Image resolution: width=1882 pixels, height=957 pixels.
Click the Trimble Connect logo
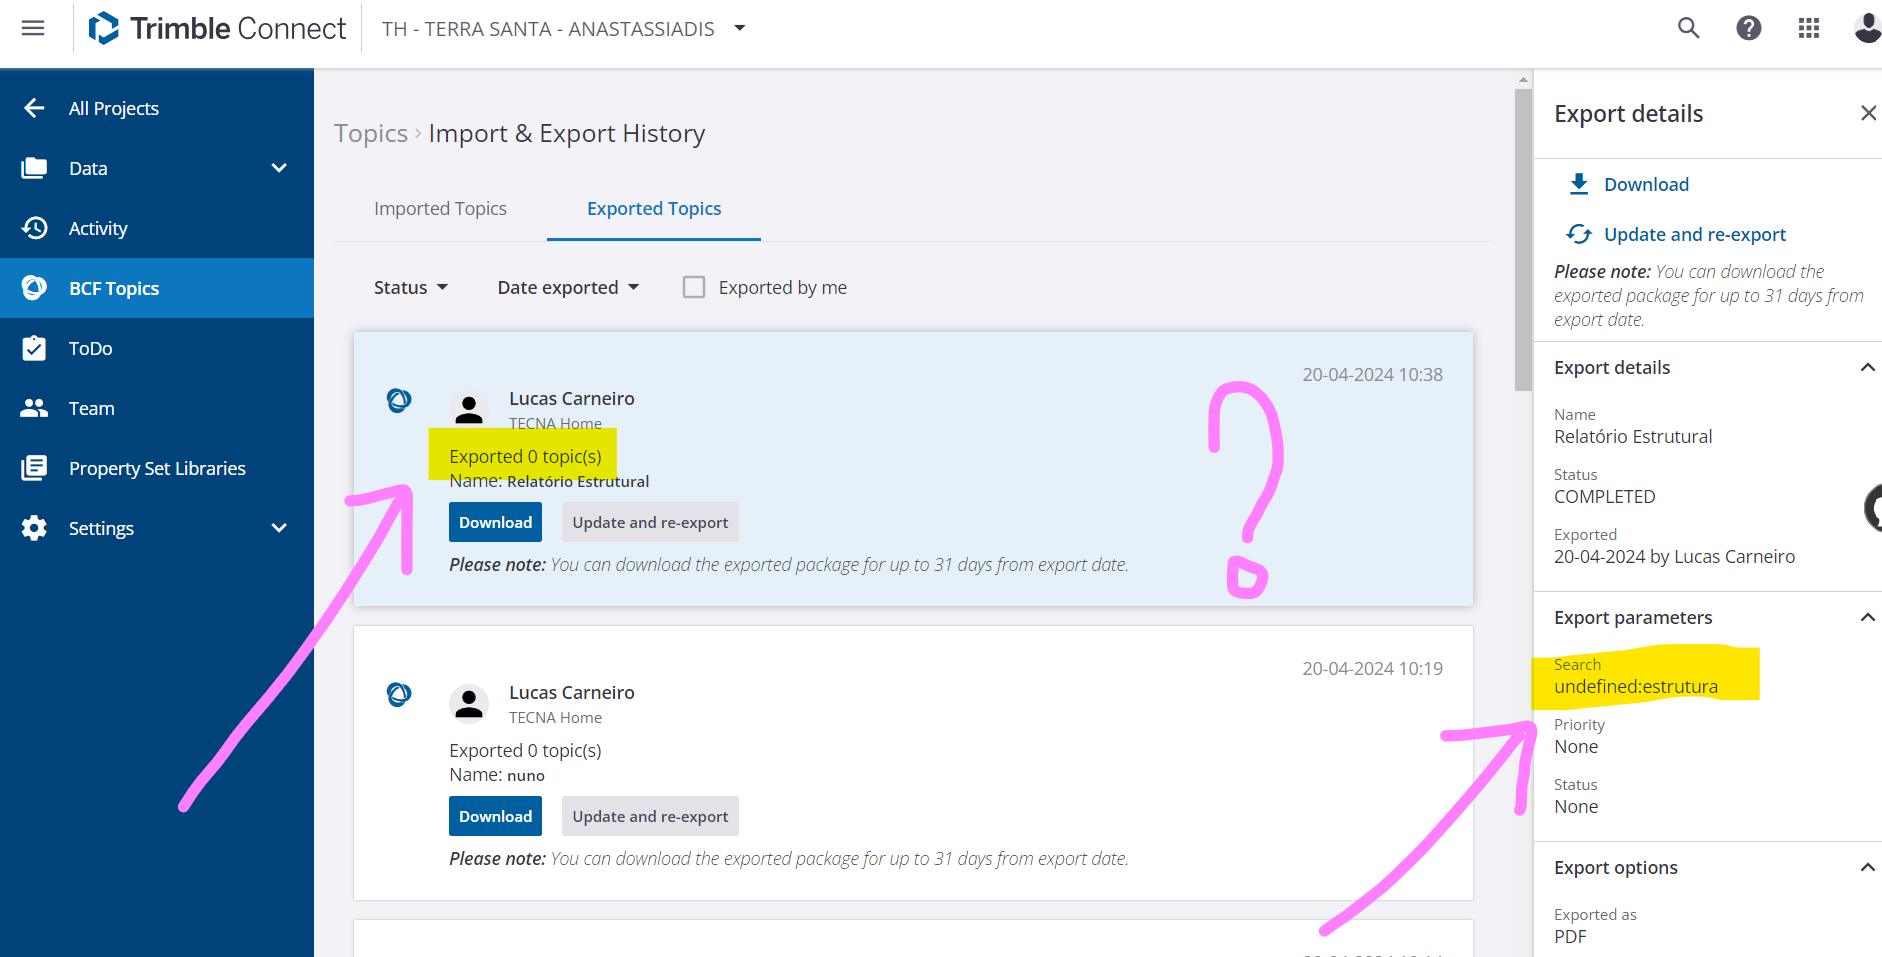[x=215, y=28]
